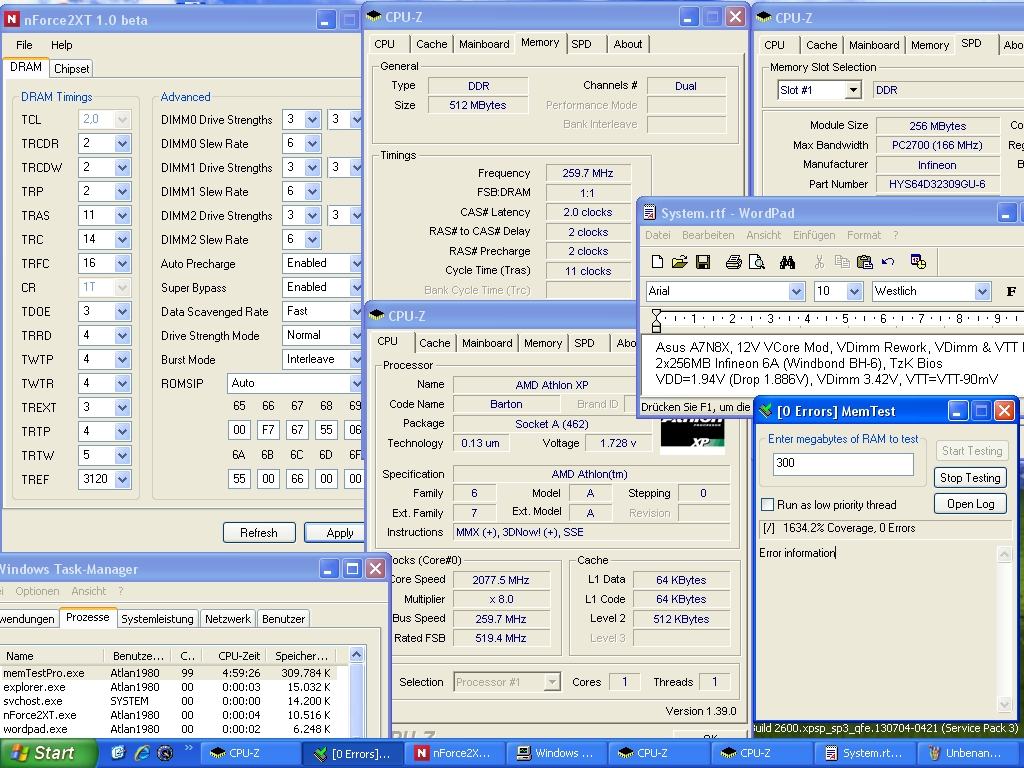Click the WordPad title bar document icon
This screenshot has height=768, width=1024.
pos(649,213)
